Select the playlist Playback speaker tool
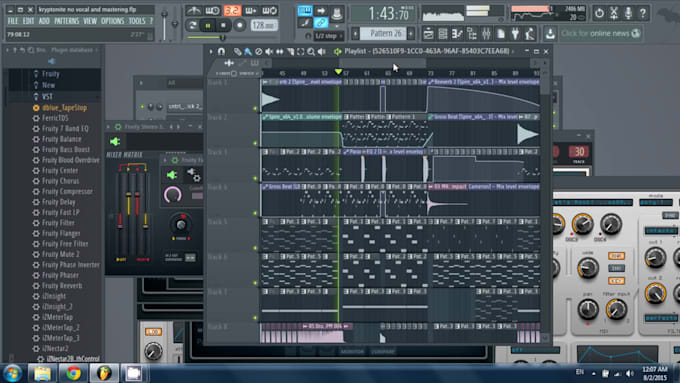Screen dimensions: 680x383 (x=321, y=52)
